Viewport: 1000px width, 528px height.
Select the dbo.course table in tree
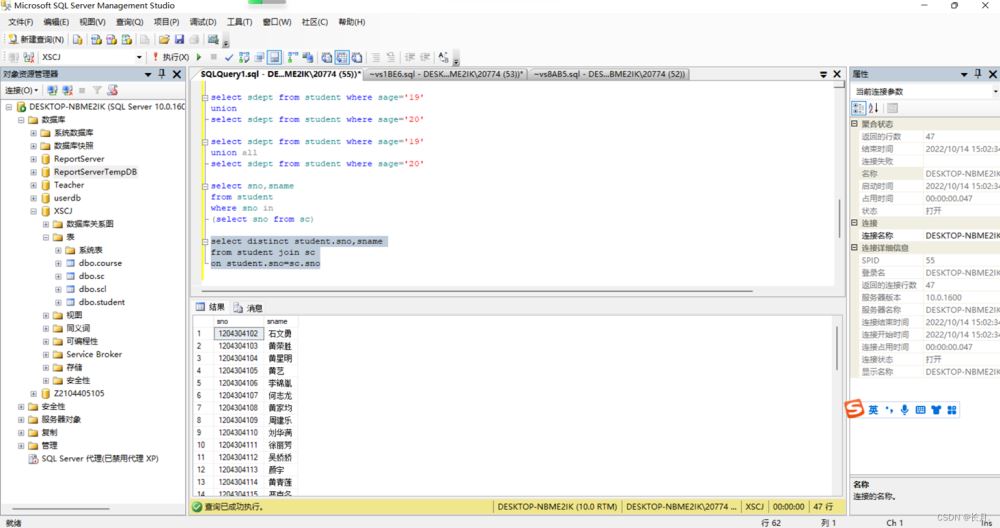click(100, 263)
